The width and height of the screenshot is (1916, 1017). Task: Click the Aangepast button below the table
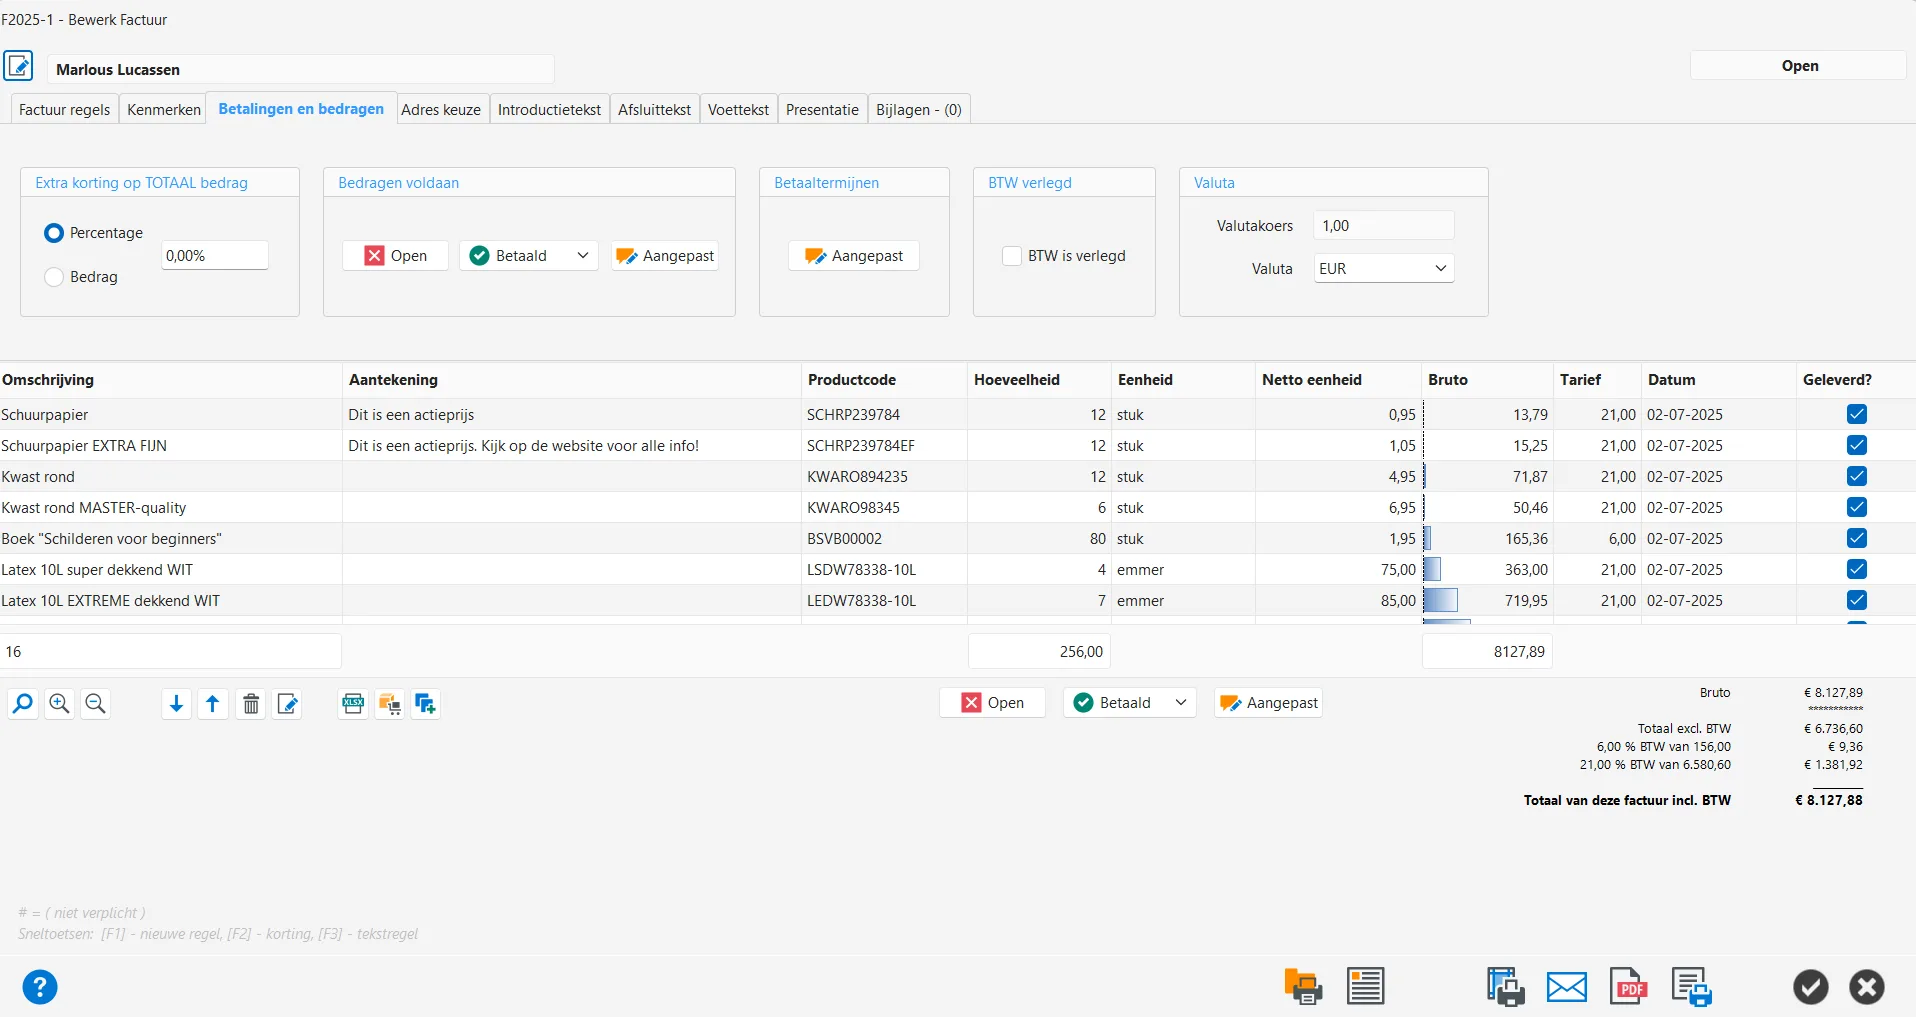click(1269, 703)
